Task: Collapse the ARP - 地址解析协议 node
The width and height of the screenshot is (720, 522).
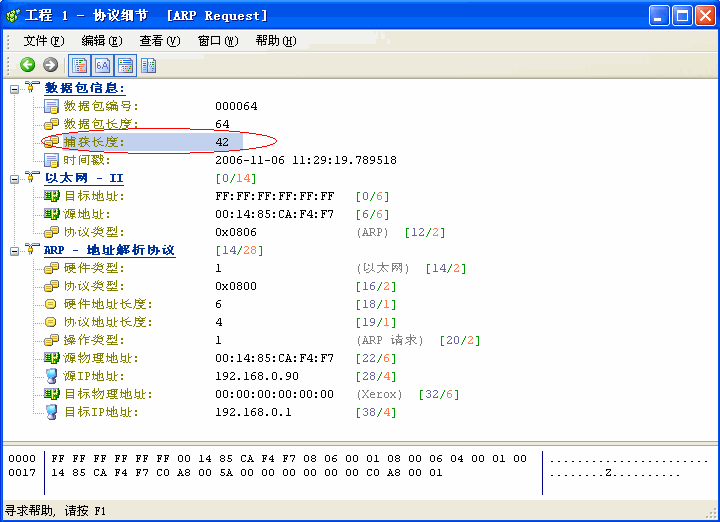Action: click(15, 251)
